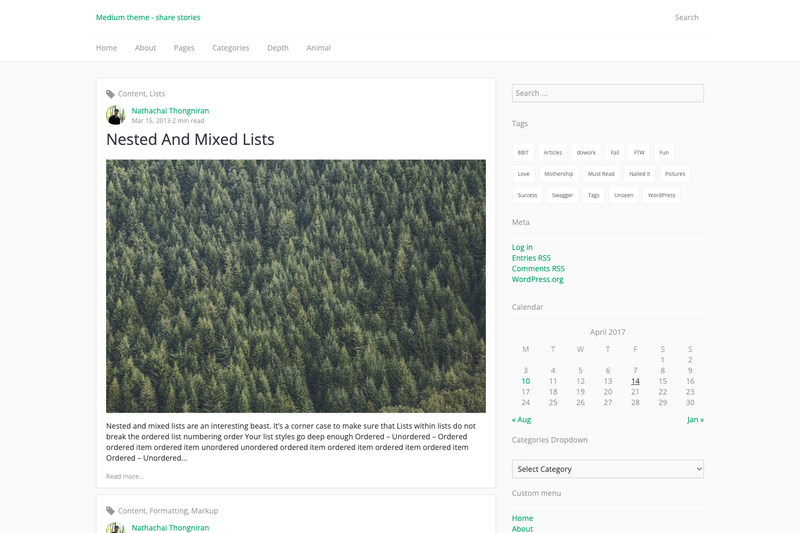The height and width of the screenshot is (533, 800).
Task: Click the Search field in the header
Action: pos(687,17)
